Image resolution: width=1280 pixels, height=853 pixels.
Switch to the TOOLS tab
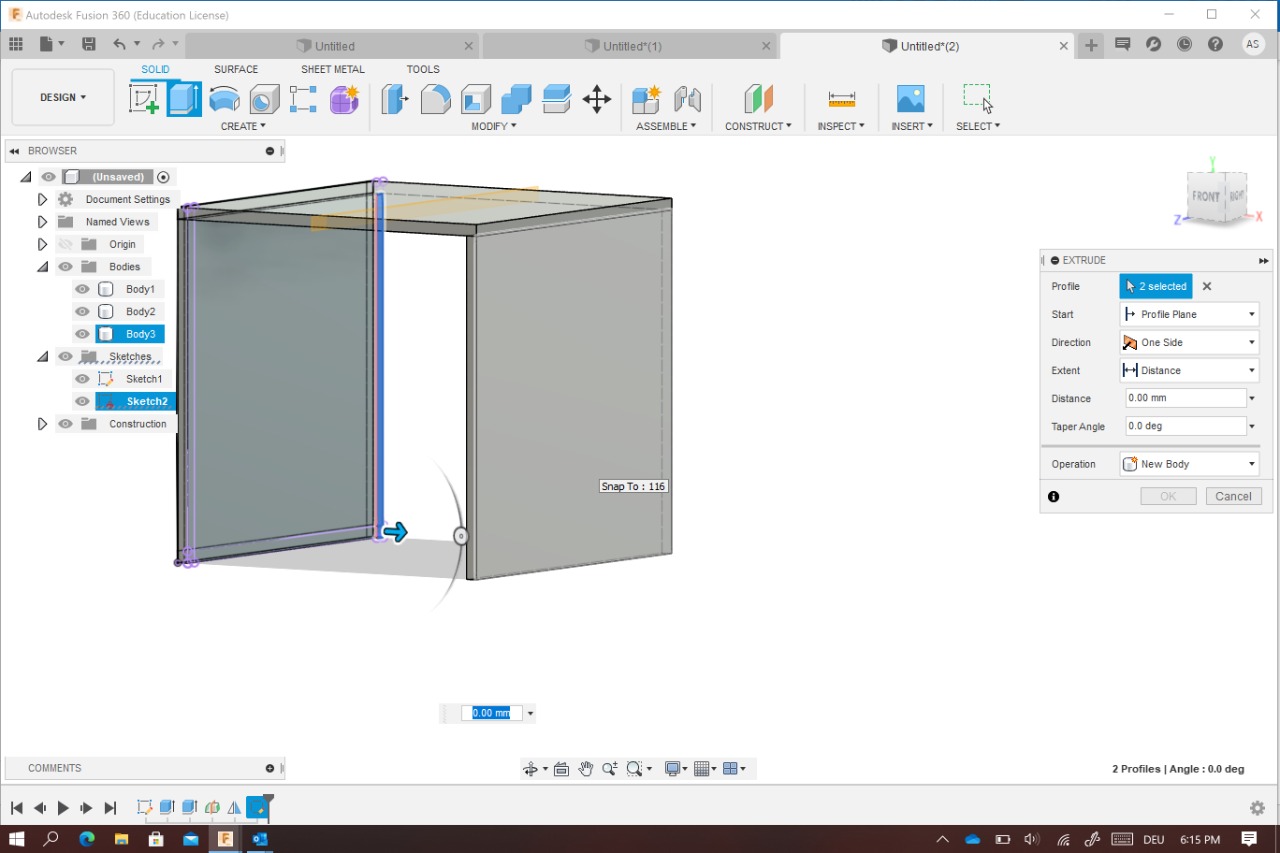pyautogui.click(x=423, y=69)
